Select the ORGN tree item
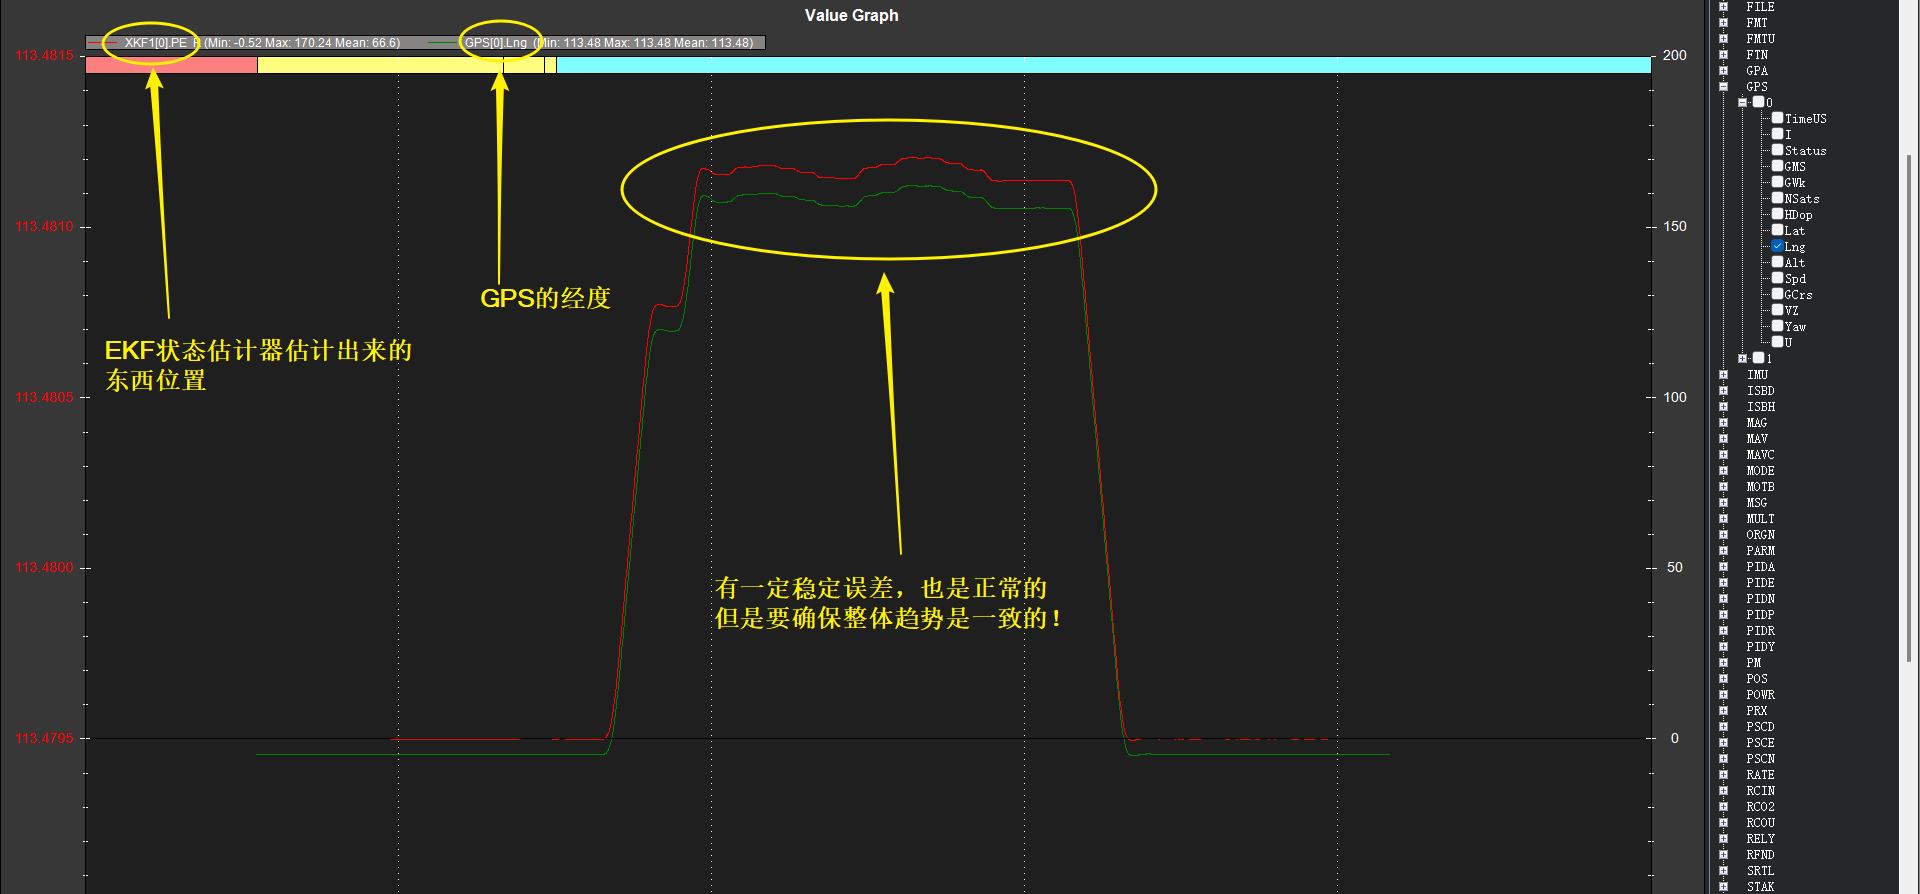Screen dimensions: 1920x894 [x=1760, y=535]
